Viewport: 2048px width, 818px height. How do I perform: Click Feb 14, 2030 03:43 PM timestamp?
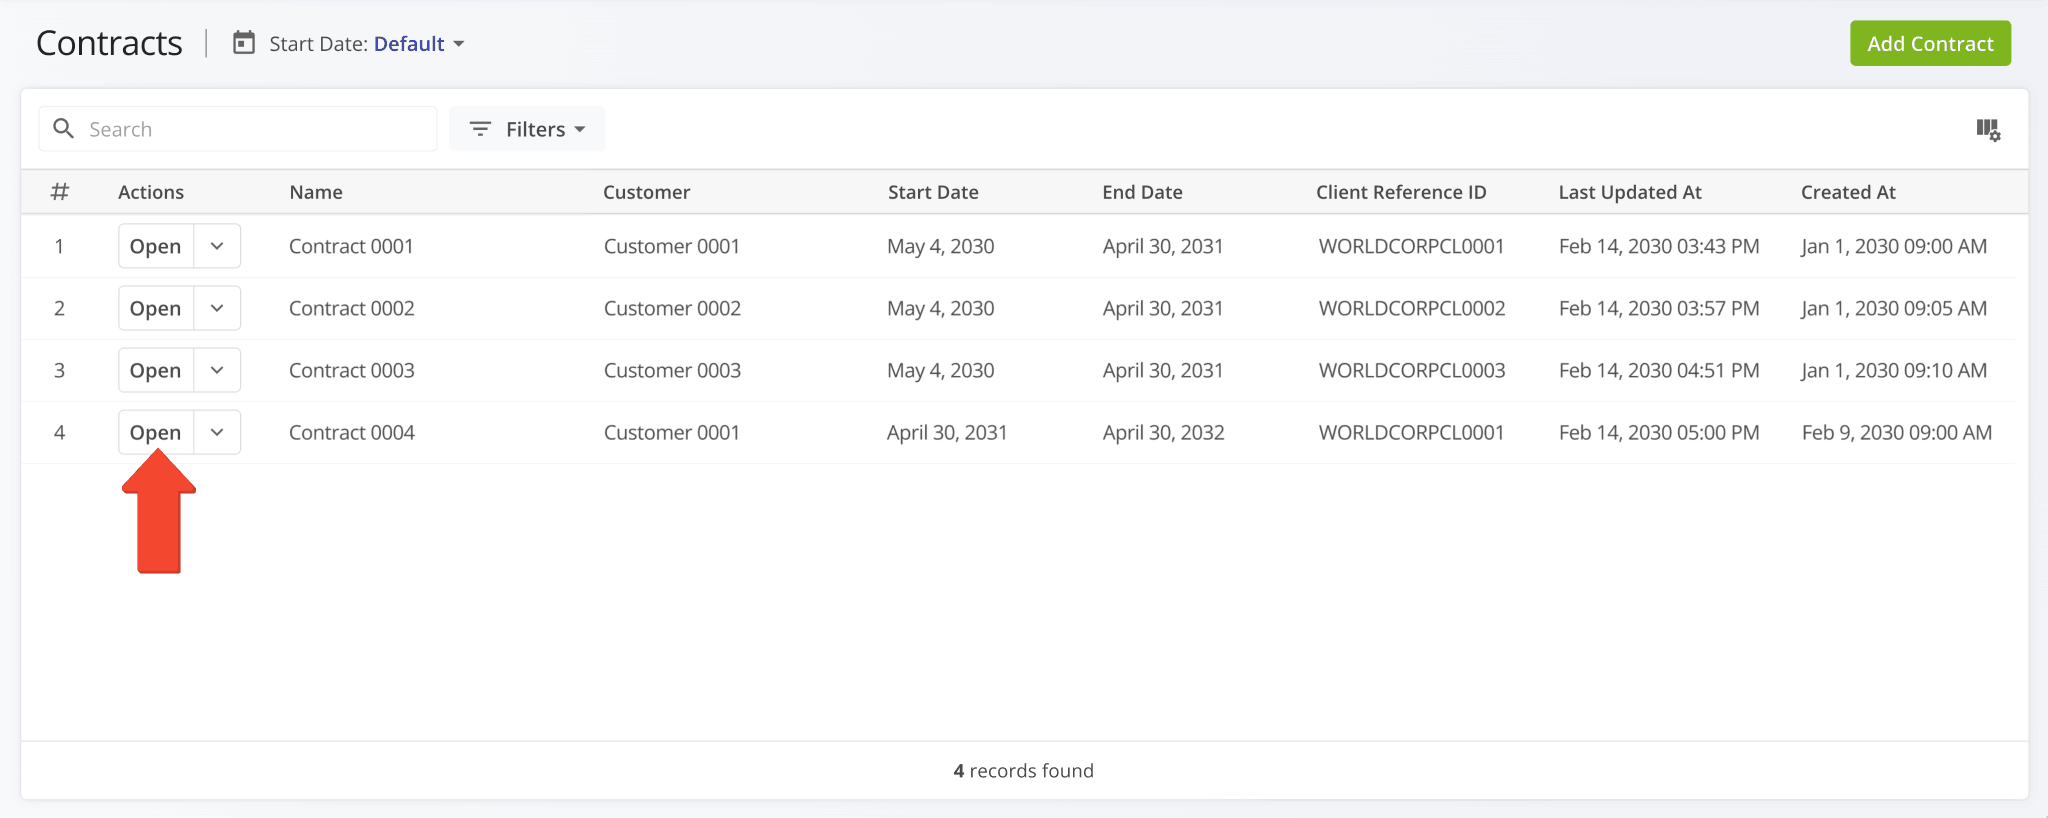tap(1659, 246)
